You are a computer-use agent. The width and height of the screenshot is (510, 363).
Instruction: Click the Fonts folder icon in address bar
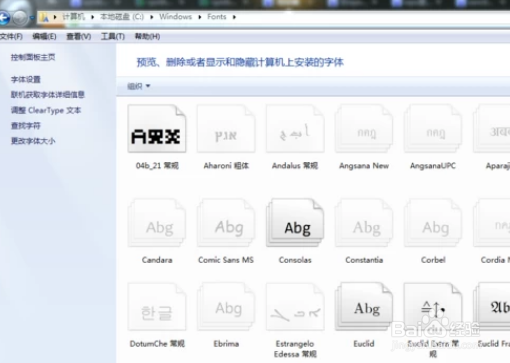(x=44, y=17)
